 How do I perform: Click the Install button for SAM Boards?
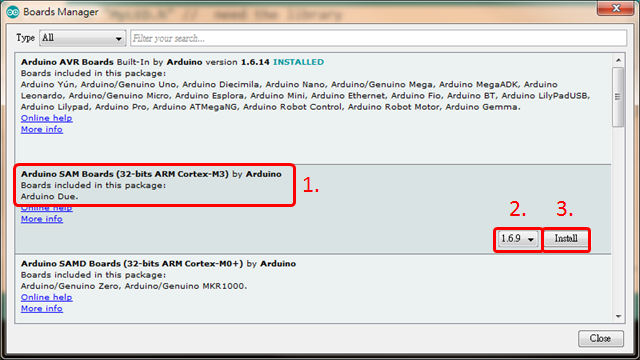tap(566, 239)
